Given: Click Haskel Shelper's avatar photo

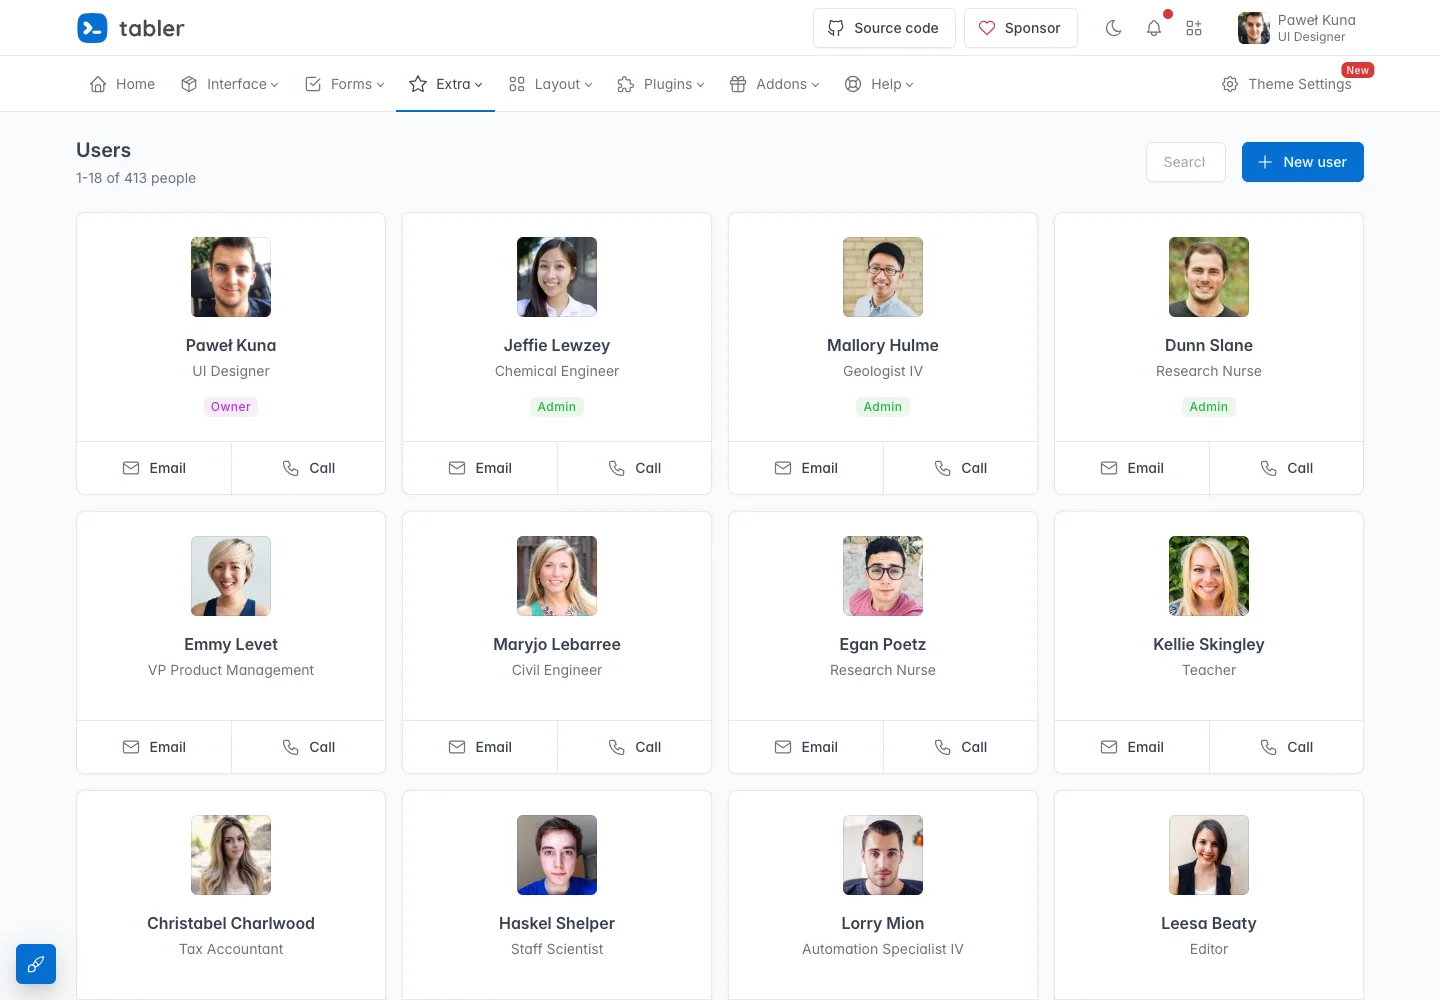Looking at the screenshot, I should pos(557,855).
